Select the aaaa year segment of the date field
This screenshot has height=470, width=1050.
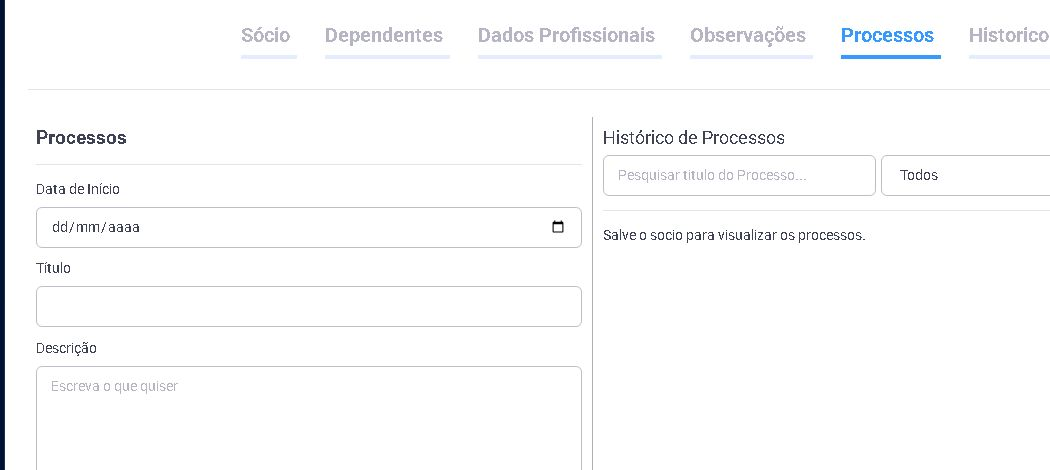(x=123, y=227)
